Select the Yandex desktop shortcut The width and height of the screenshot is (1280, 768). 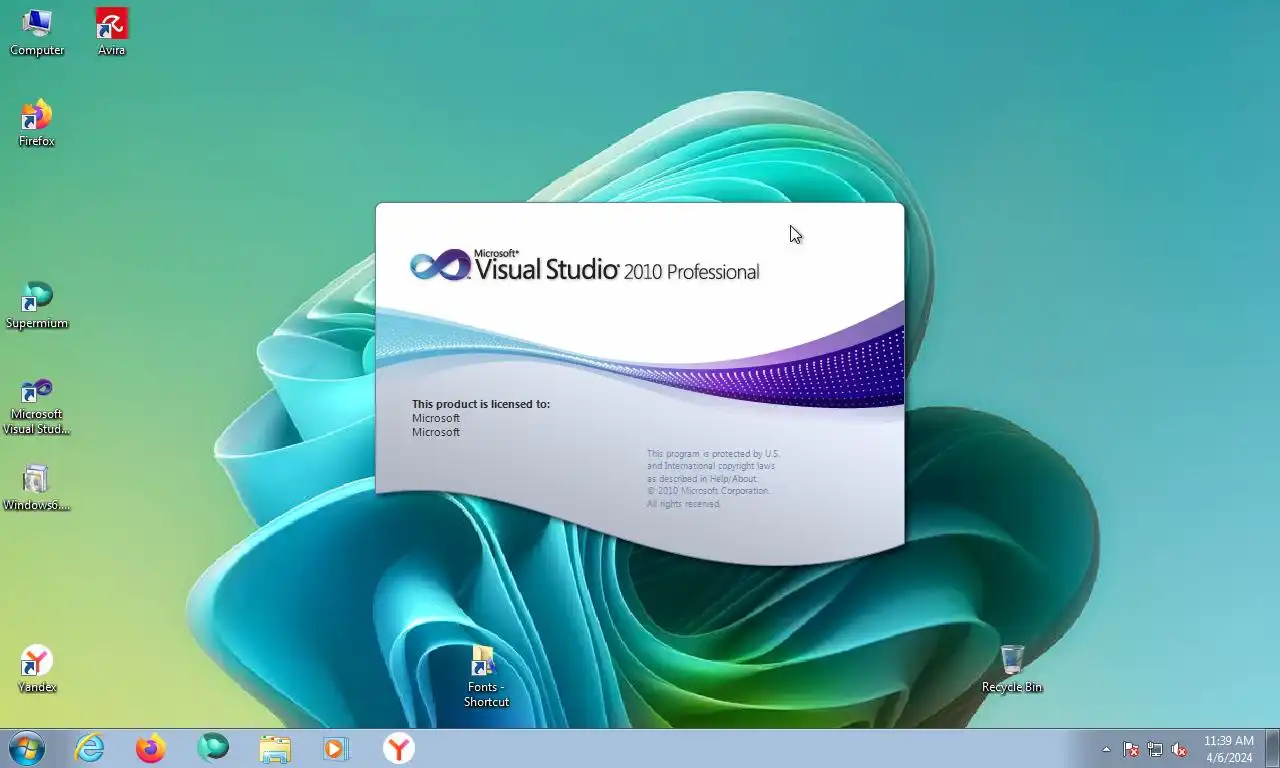coord(37,669)
